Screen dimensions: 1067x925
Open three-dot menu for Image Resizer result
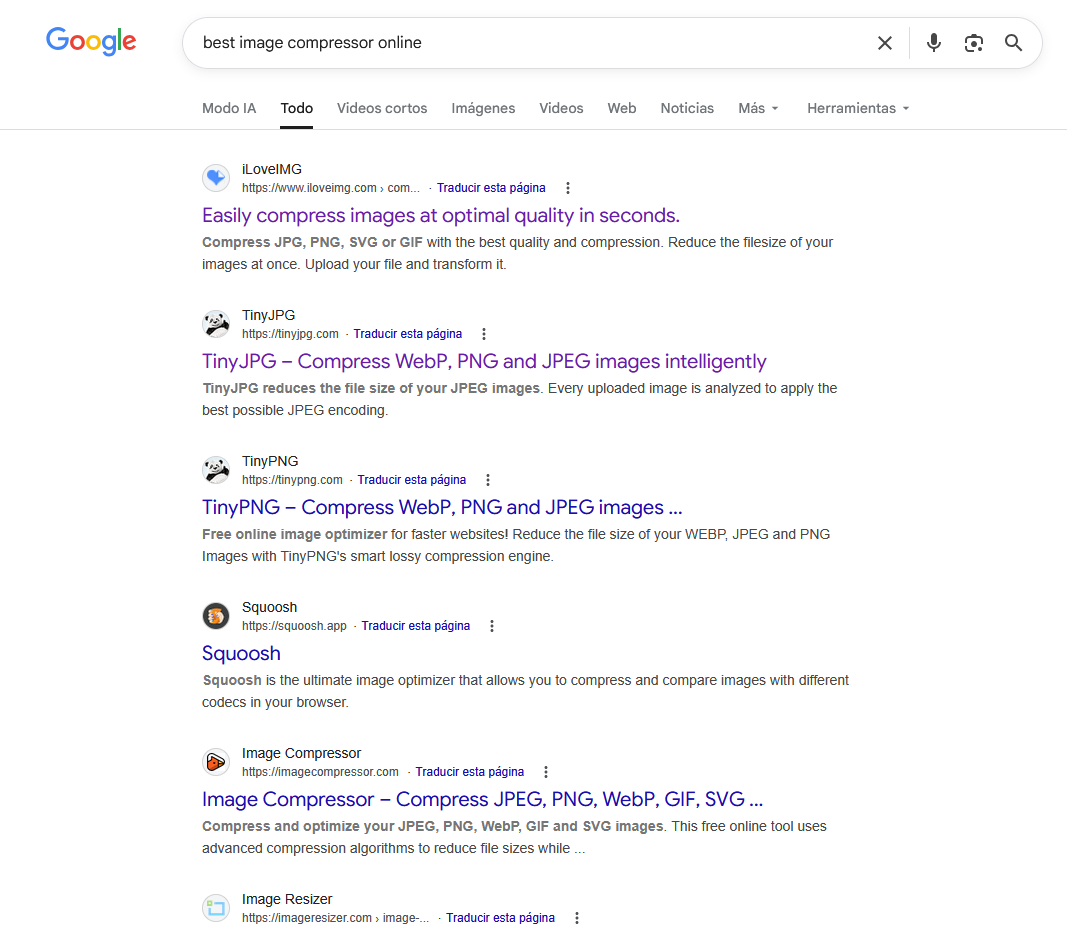(x=577, y=918)
